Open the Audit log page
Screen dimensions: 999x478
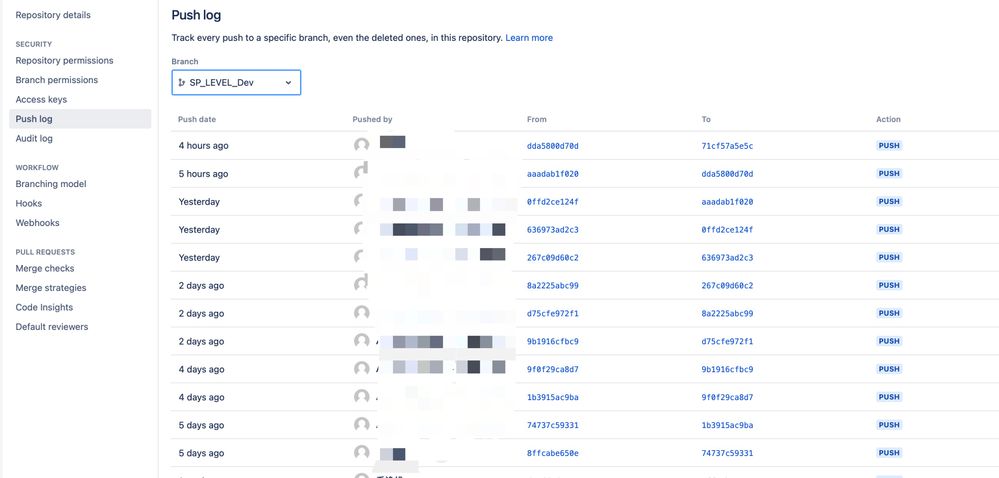click(34, 138)
